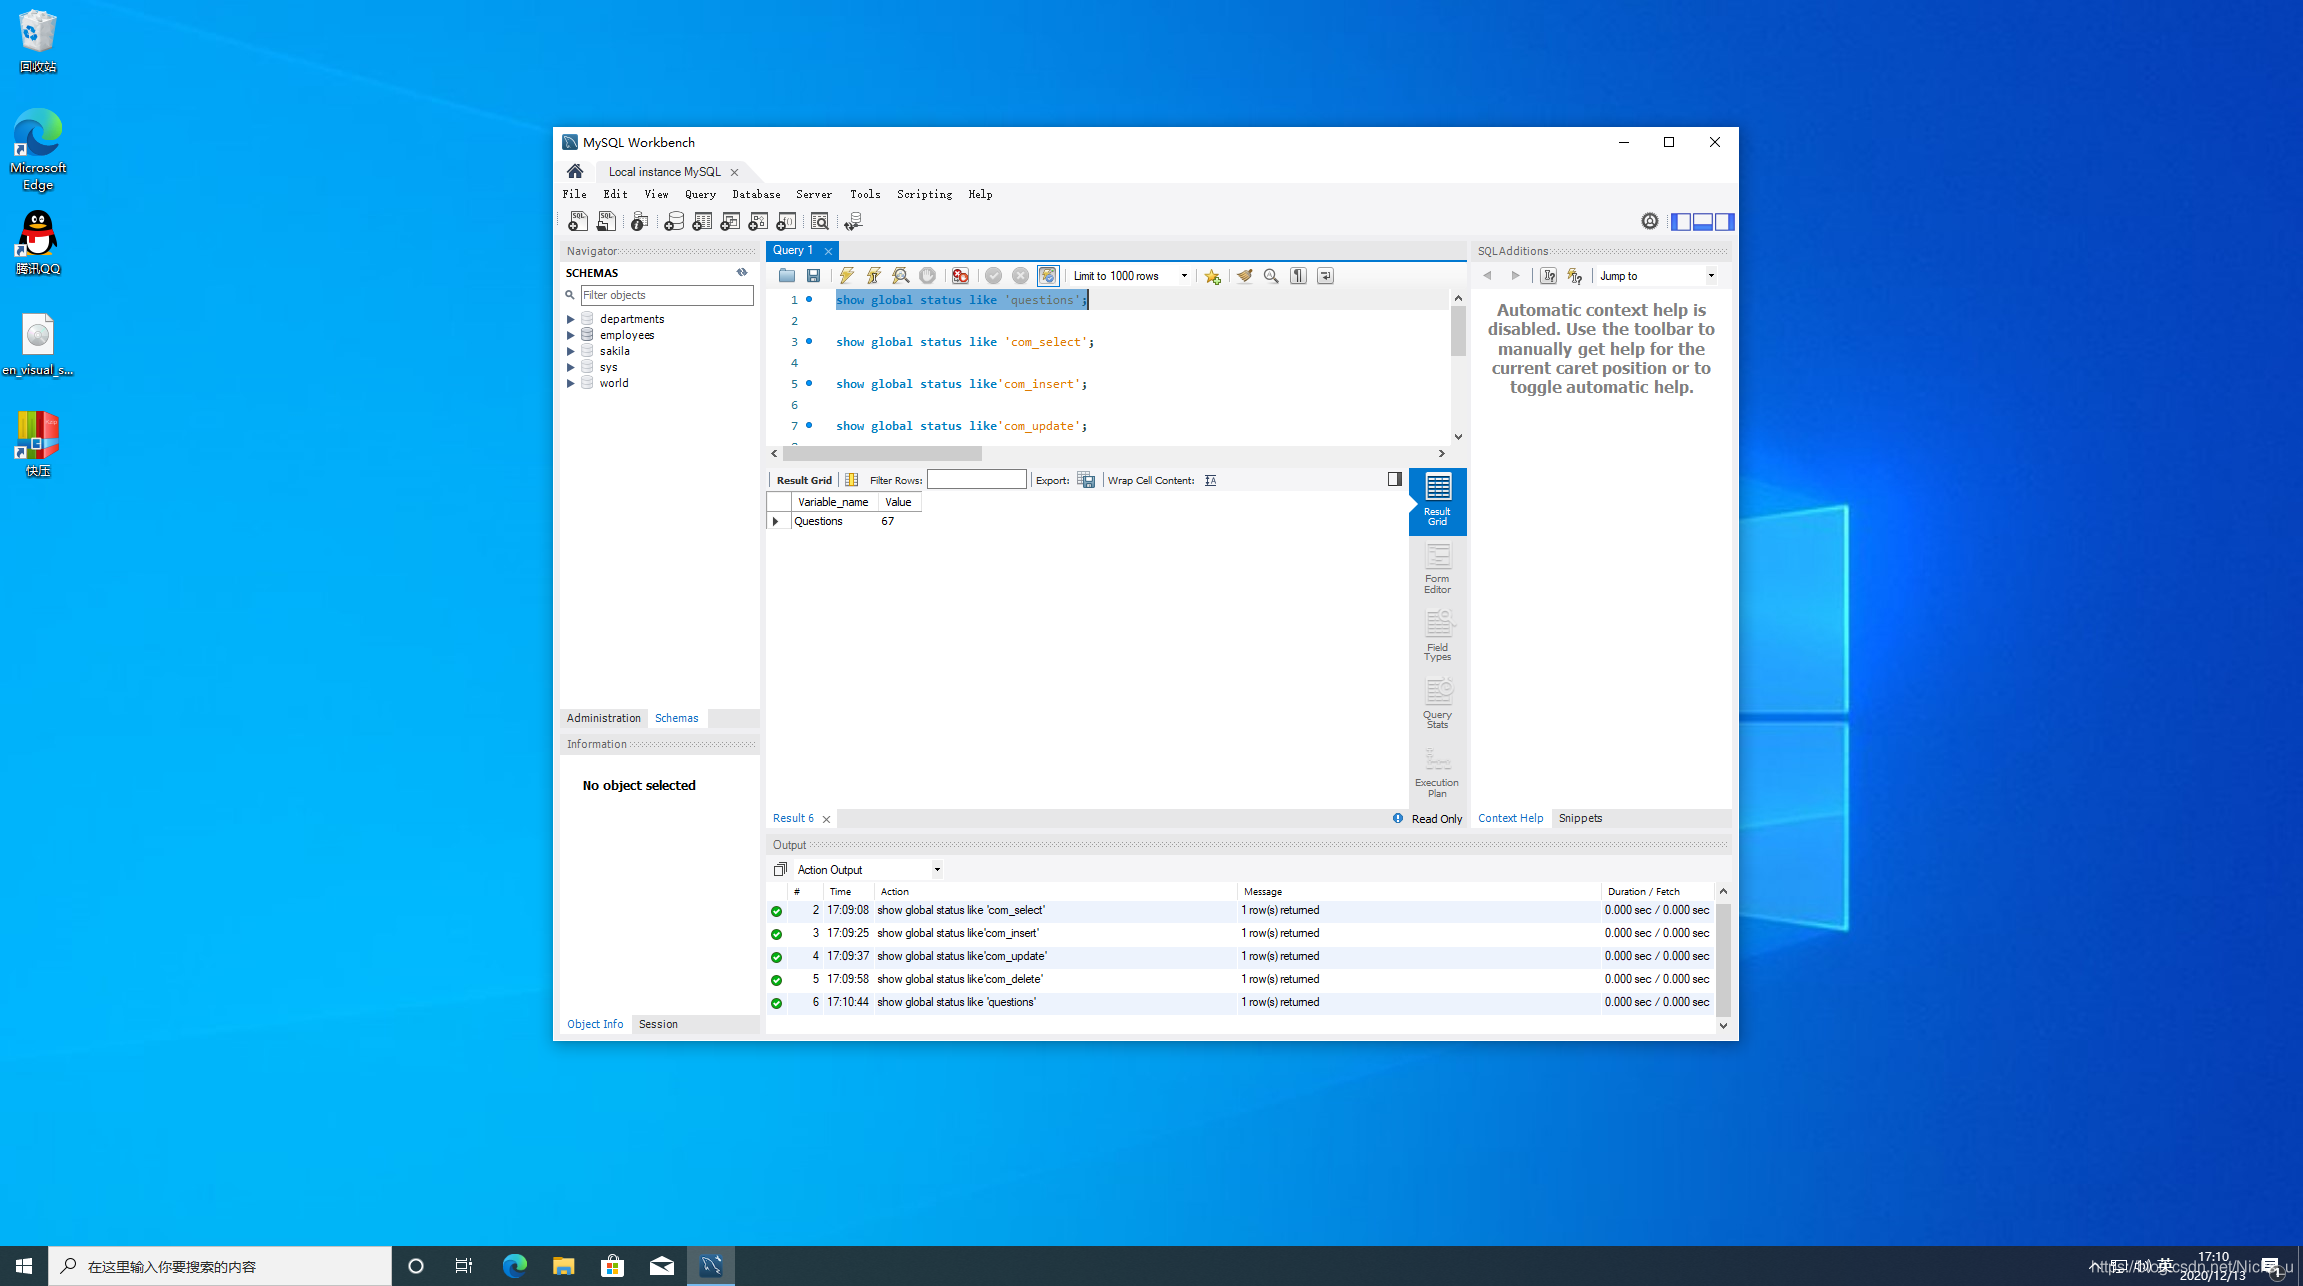This screenshot has height=1286, width=2303.
Task: Switch to the Snippets tab
Action: coord(1580,818)
